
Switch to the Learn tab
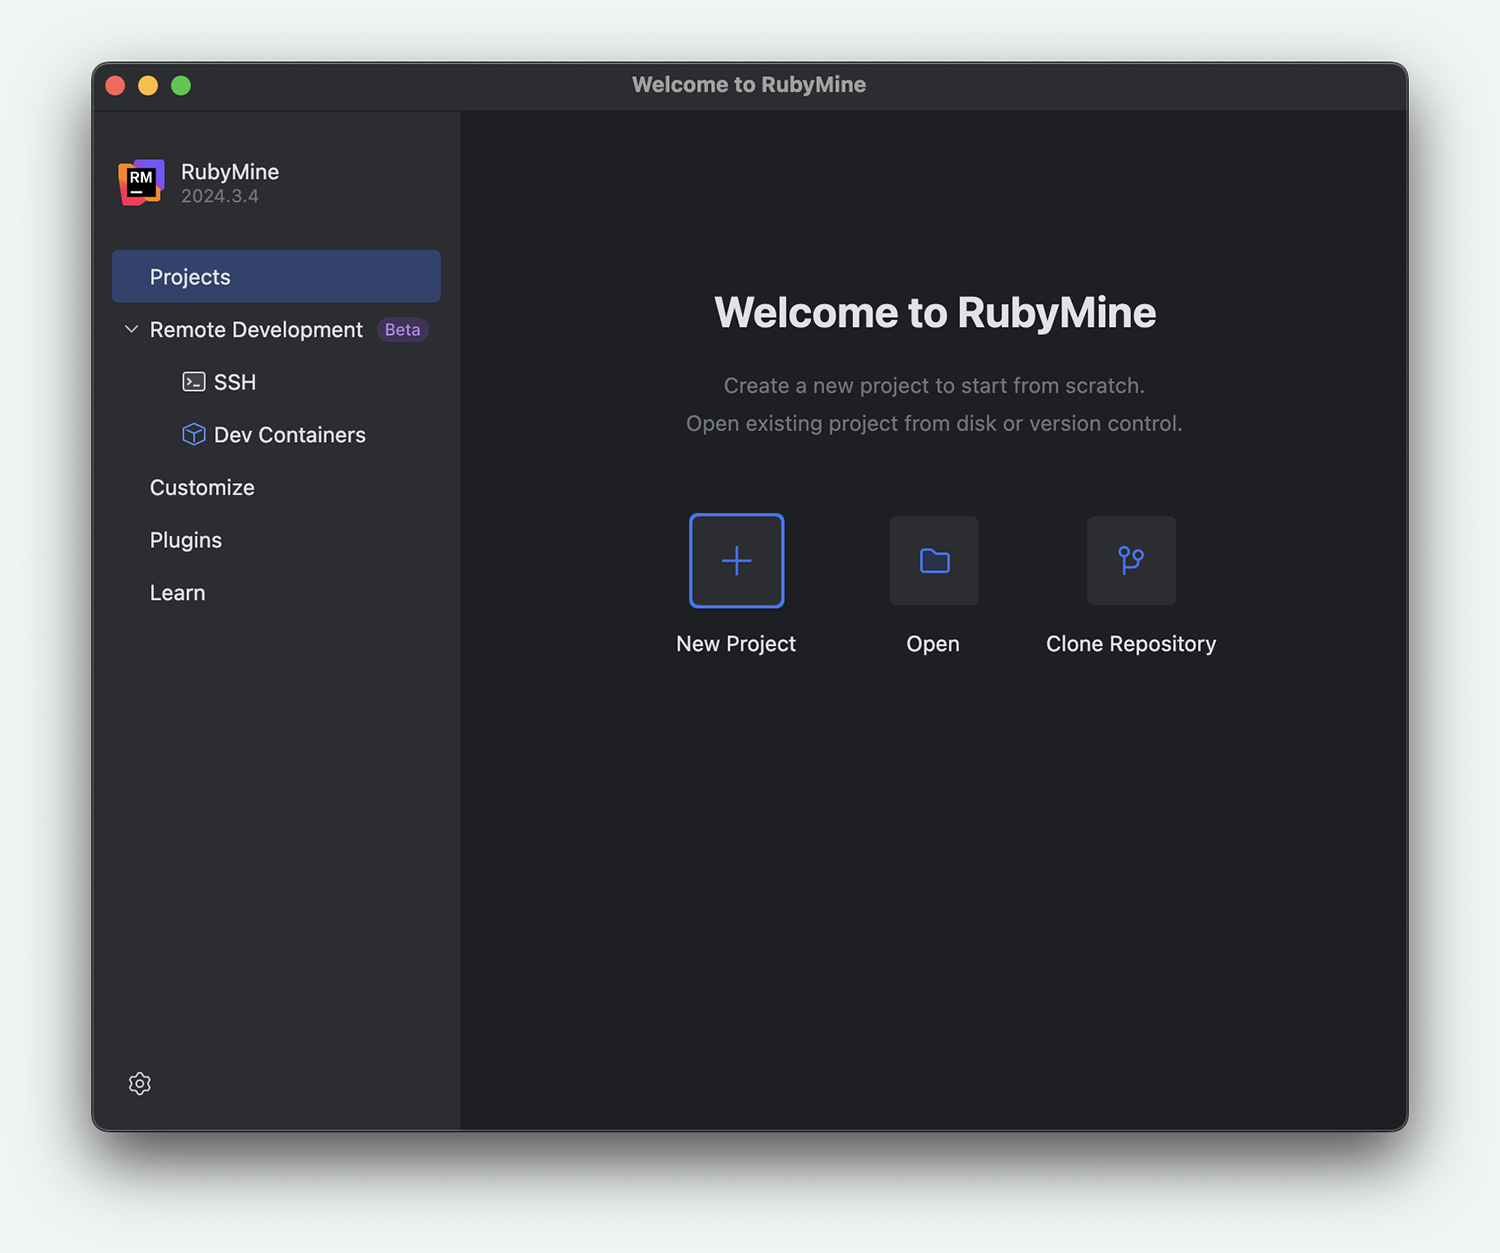178,593
